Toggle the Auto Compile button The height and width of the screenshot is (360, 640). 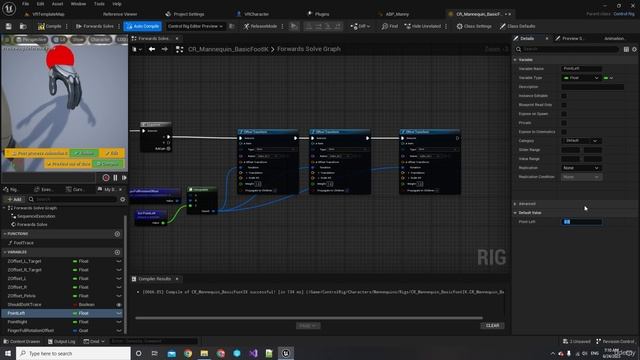click(x=142, y=26)
